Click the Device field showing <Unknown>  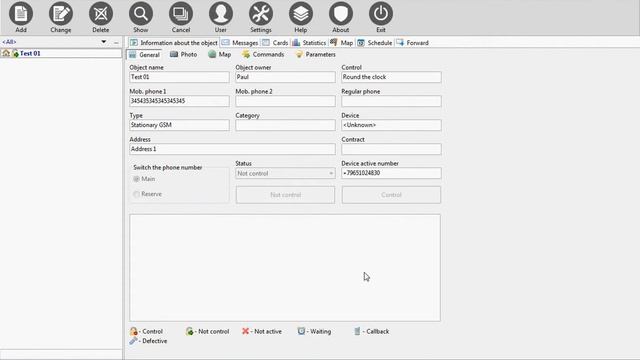coord(391,125)
